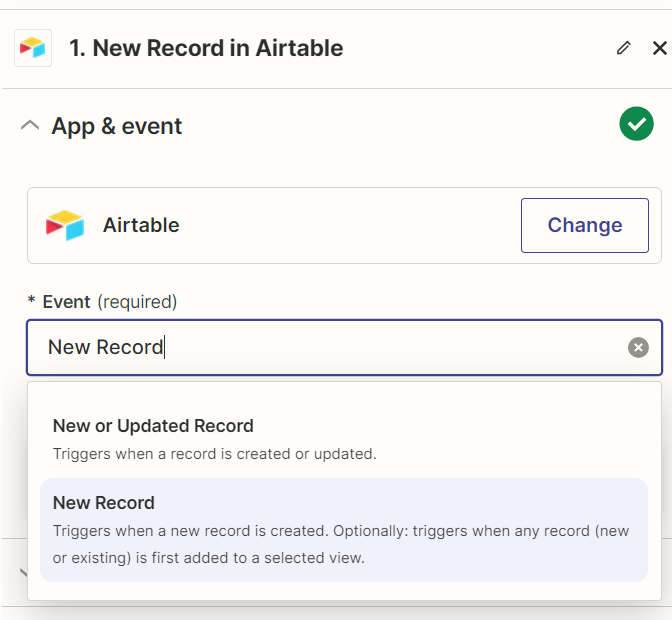
Task: Choose the highlighted New Record event
Action: click(x=344, y=530)
